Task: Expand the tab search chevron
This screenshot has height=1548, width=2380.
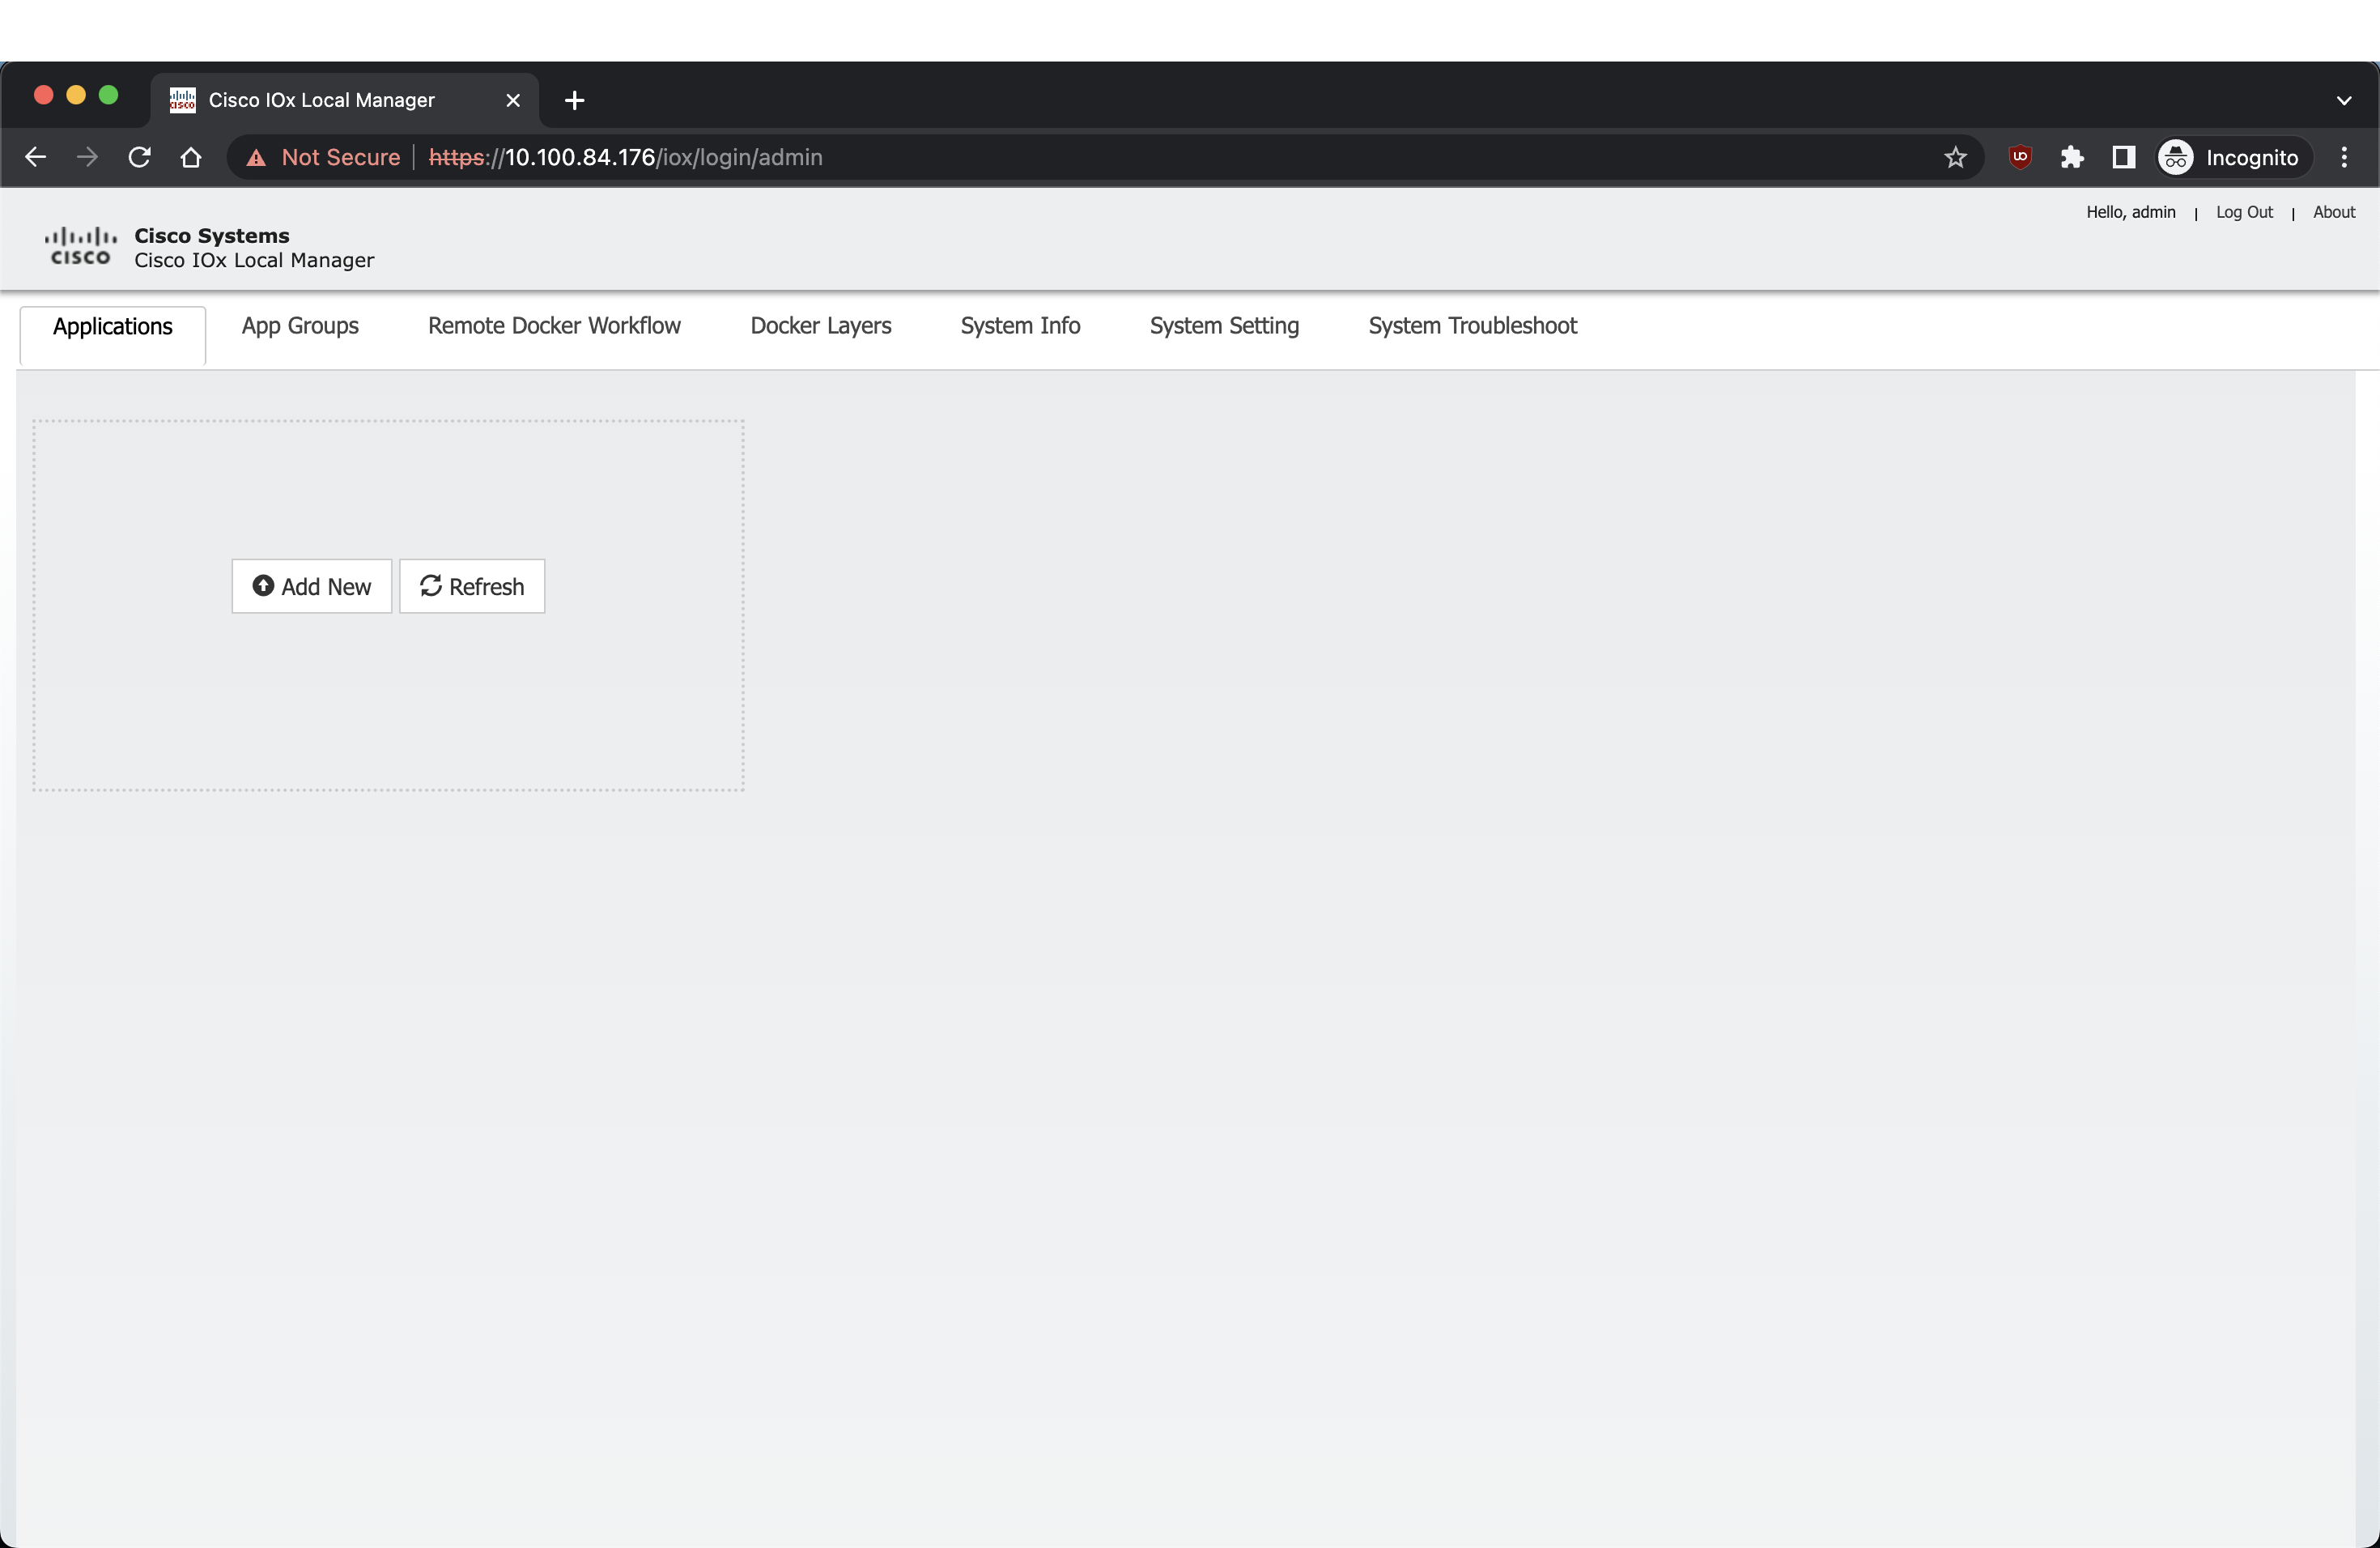Action: point(2344,100)
